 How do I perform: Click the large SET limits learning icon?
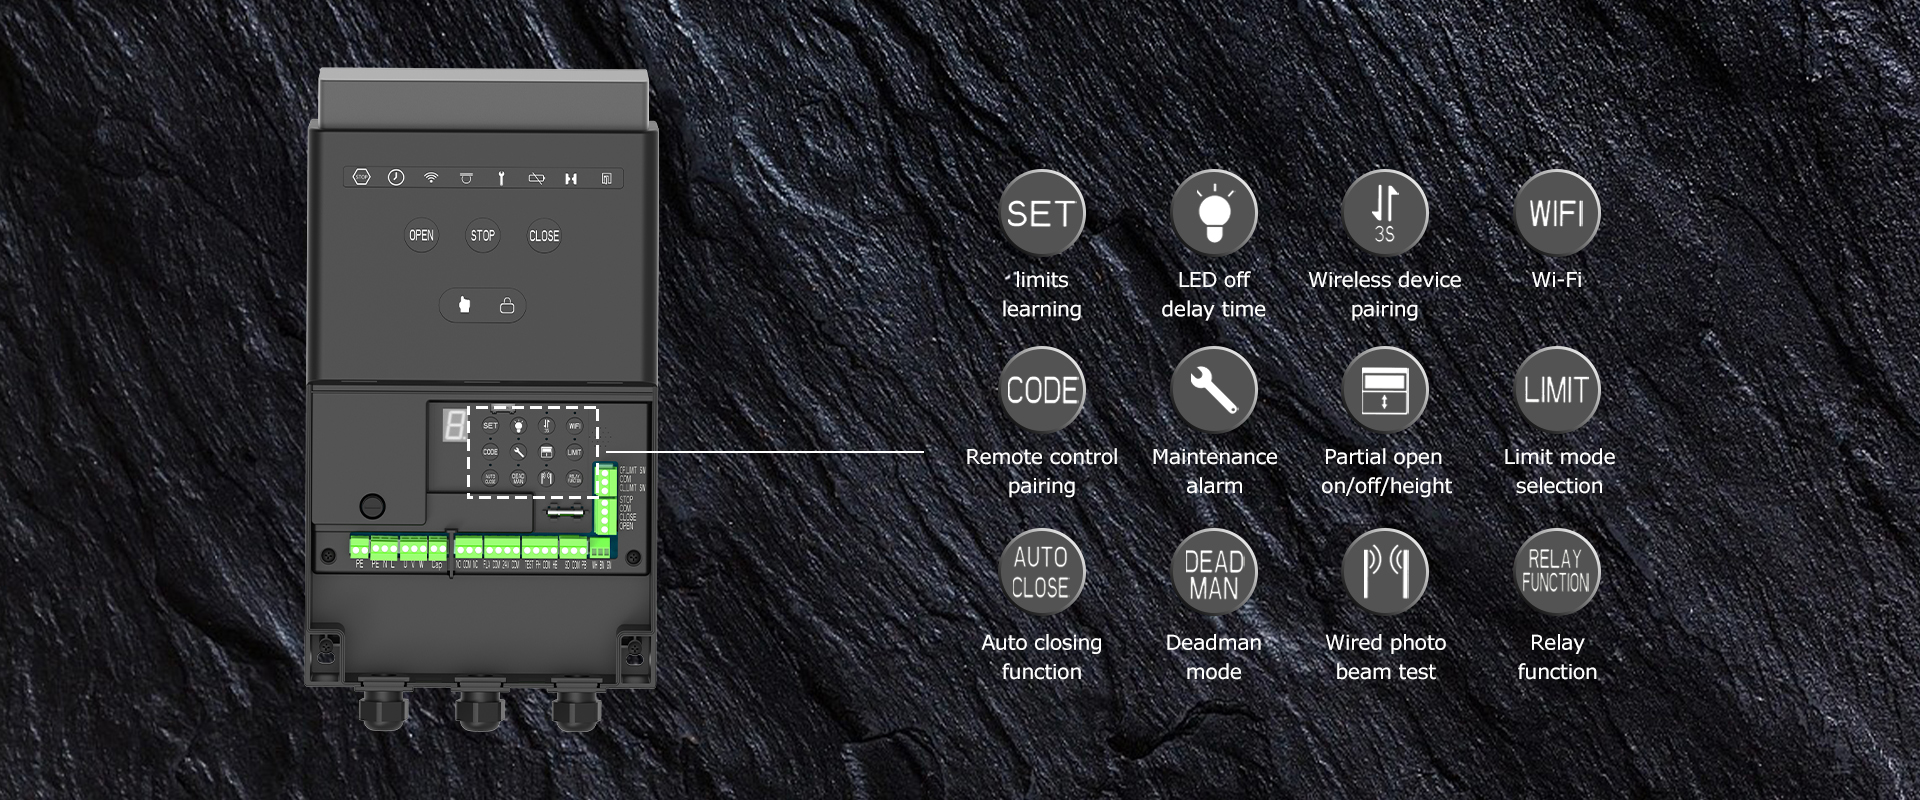click(x=1041, y=213)
